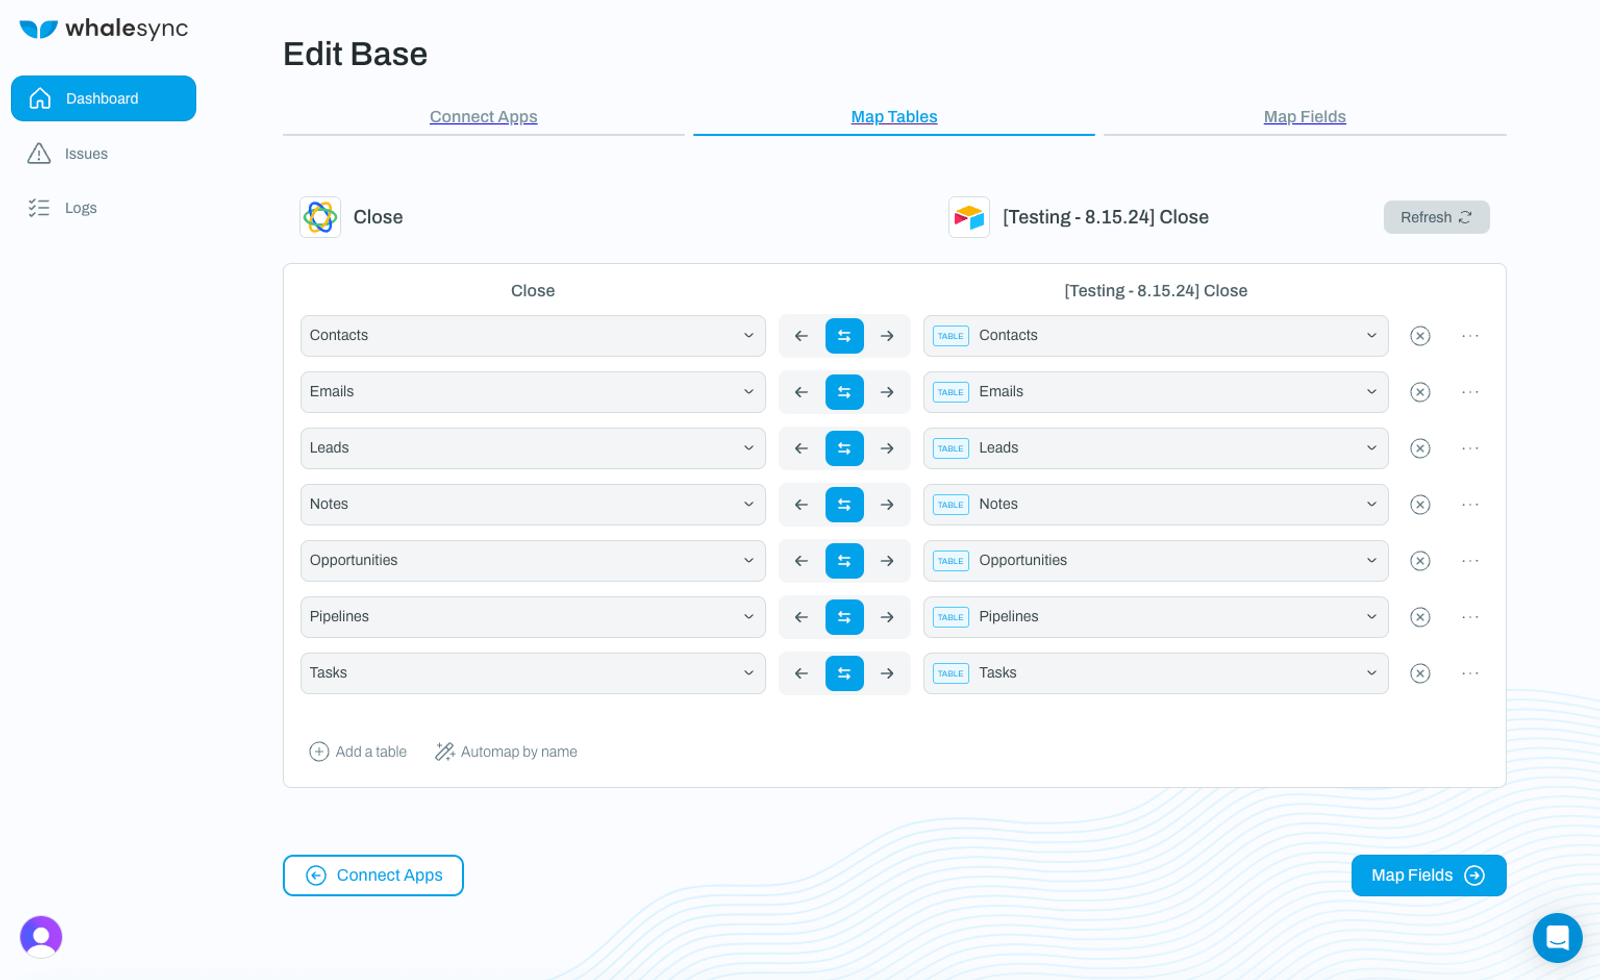Continue with the blue Map Fields button

tap(1428, 875)
